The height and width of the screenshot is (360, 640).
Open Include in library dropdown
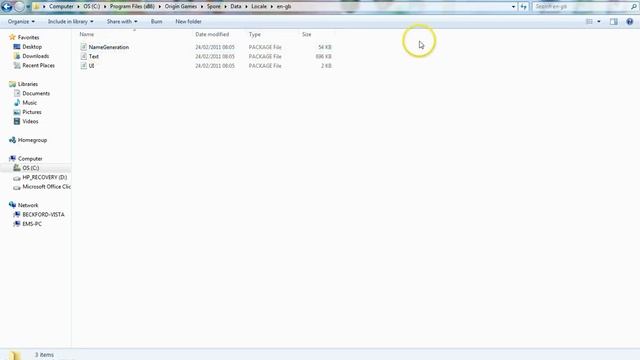(x=71, y=21)
